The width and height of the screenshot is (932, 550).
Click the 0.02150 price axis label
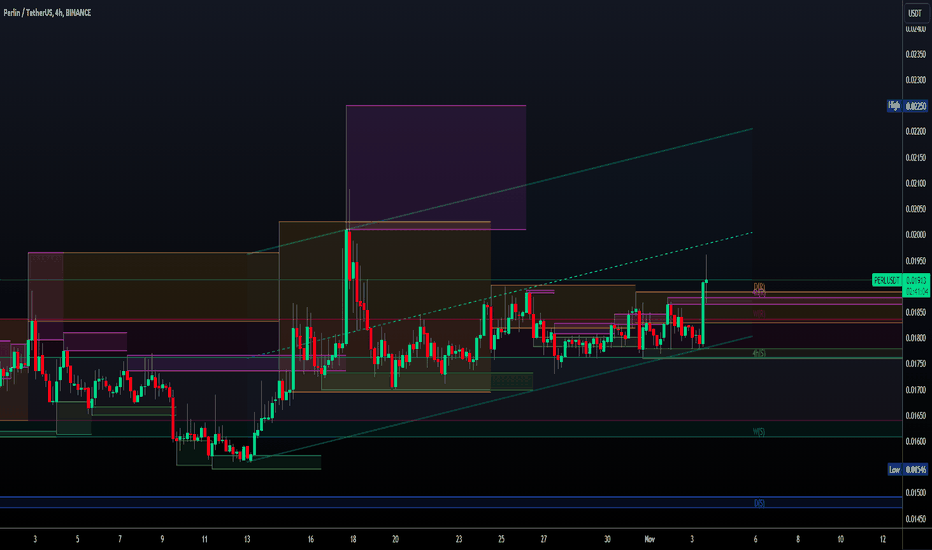(x=915, y=158)
